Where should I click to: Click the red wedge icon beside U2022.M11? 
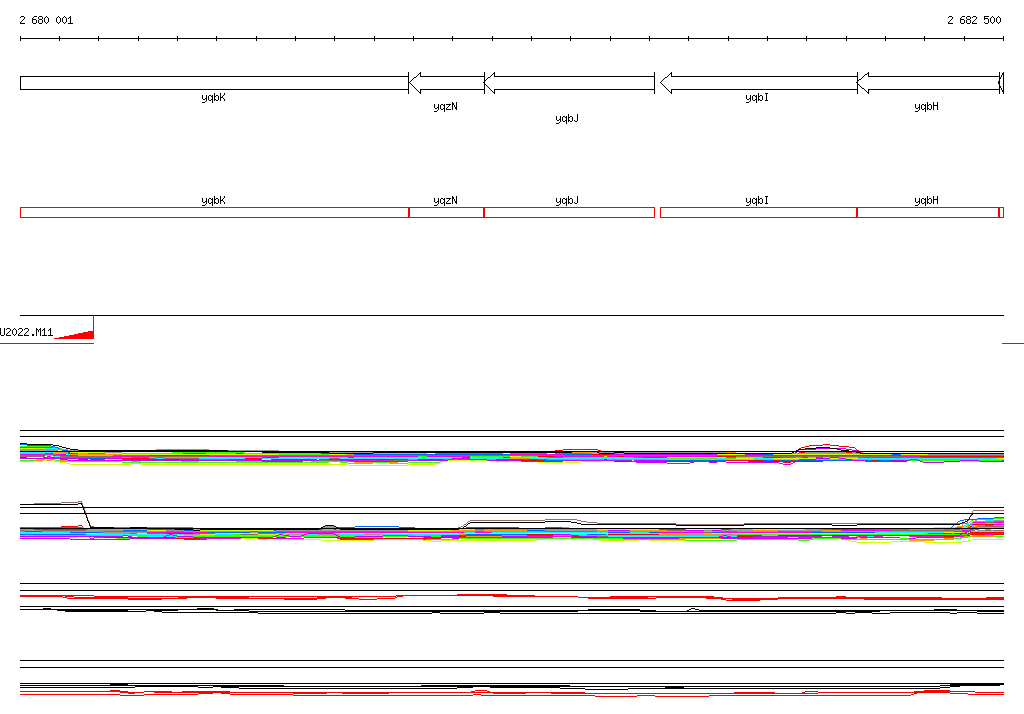pyautogui.click(x=77, y=334)
